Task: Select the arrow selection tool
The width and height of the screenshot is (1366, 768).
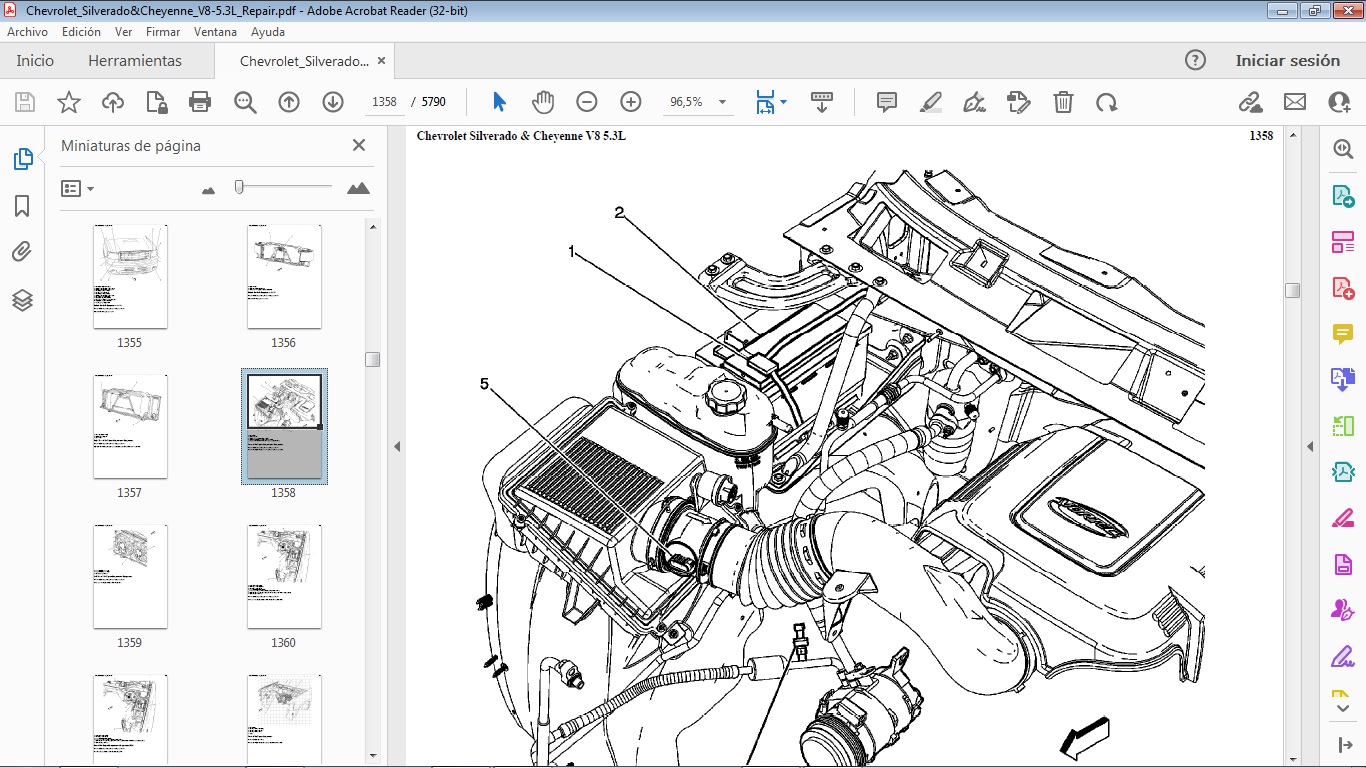Action: pyautogui.click(x=499, y=102)
